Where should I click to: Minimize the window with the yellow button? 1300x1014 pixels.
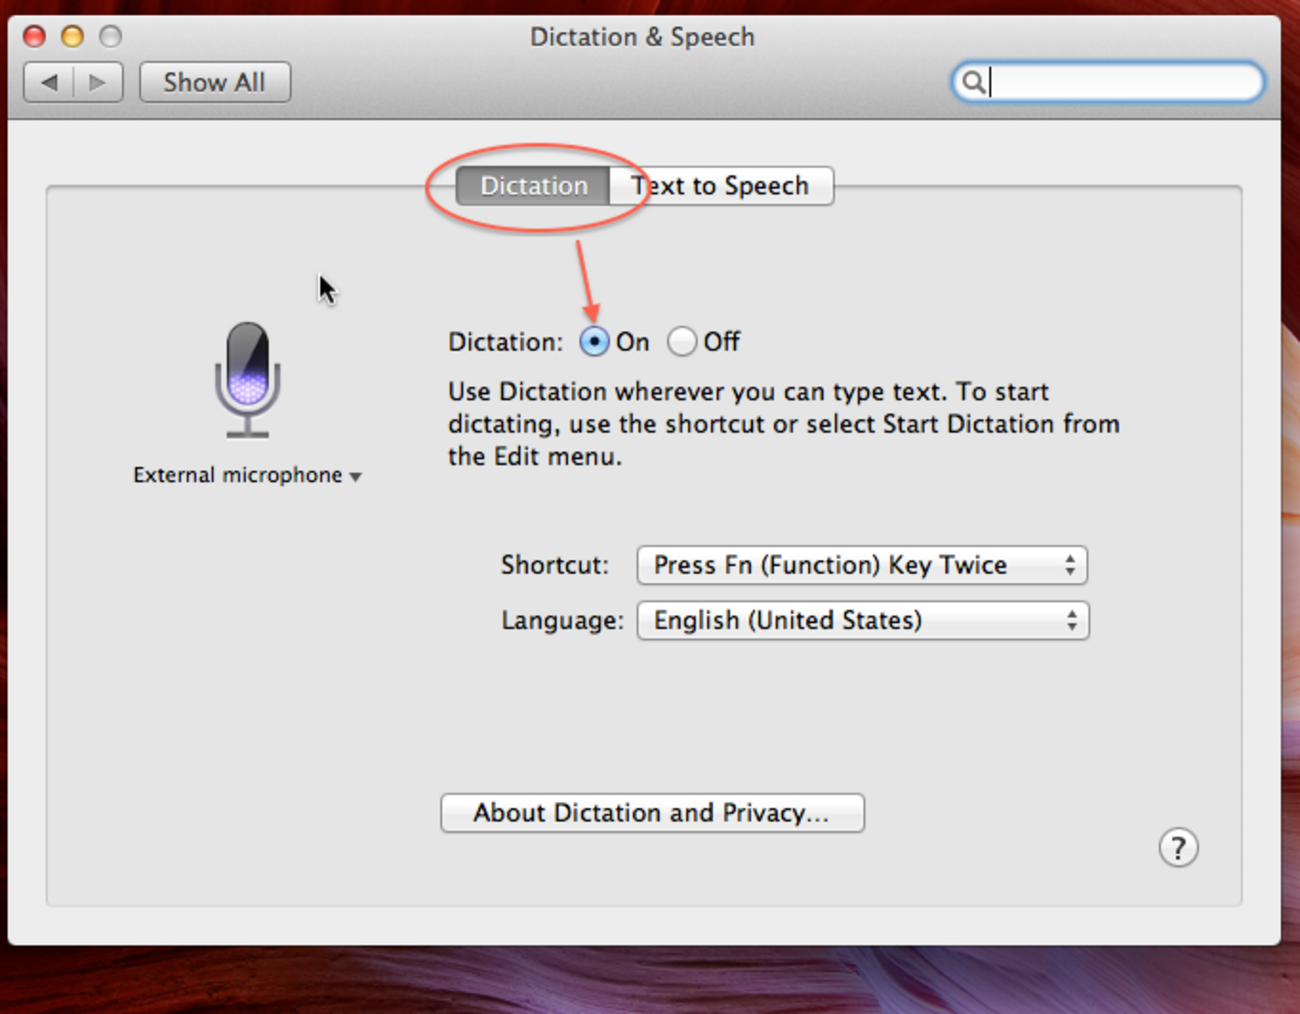(x=72, y=37)
